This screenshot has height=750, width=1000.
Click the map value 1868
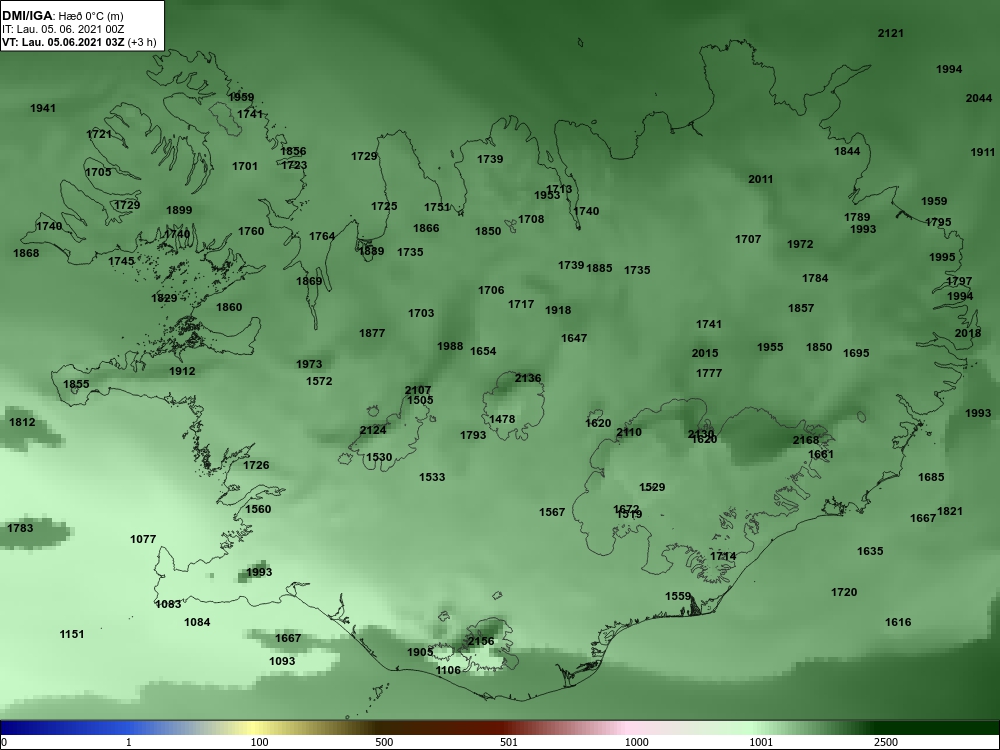point(26,254)
